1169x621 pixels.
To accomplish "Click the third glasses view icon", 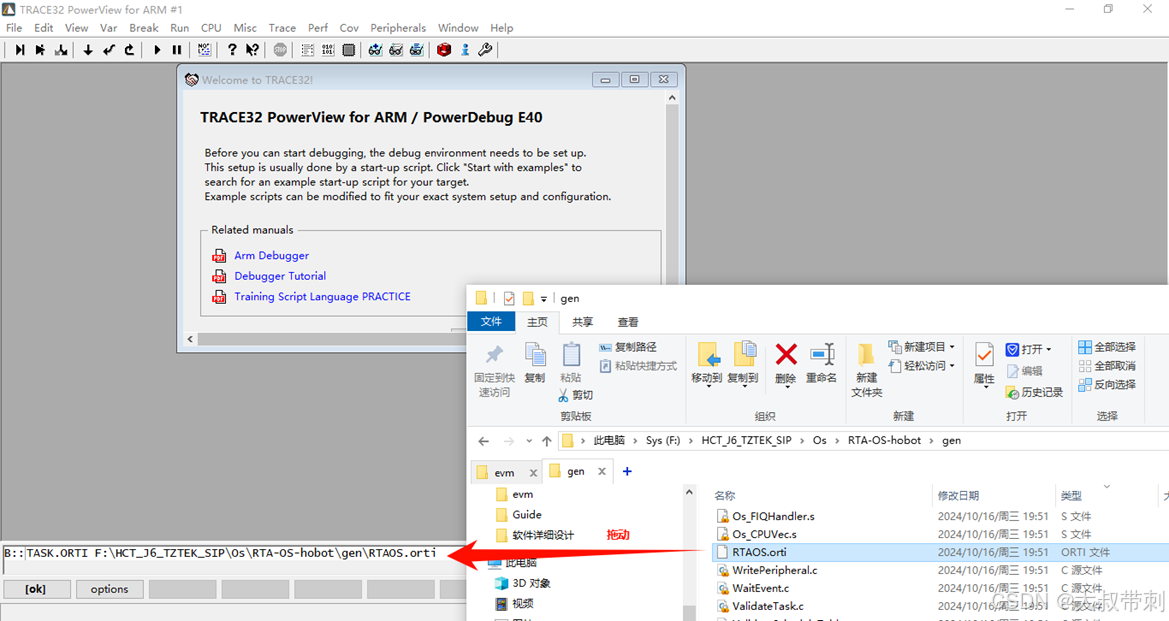I will click(417, 50).
